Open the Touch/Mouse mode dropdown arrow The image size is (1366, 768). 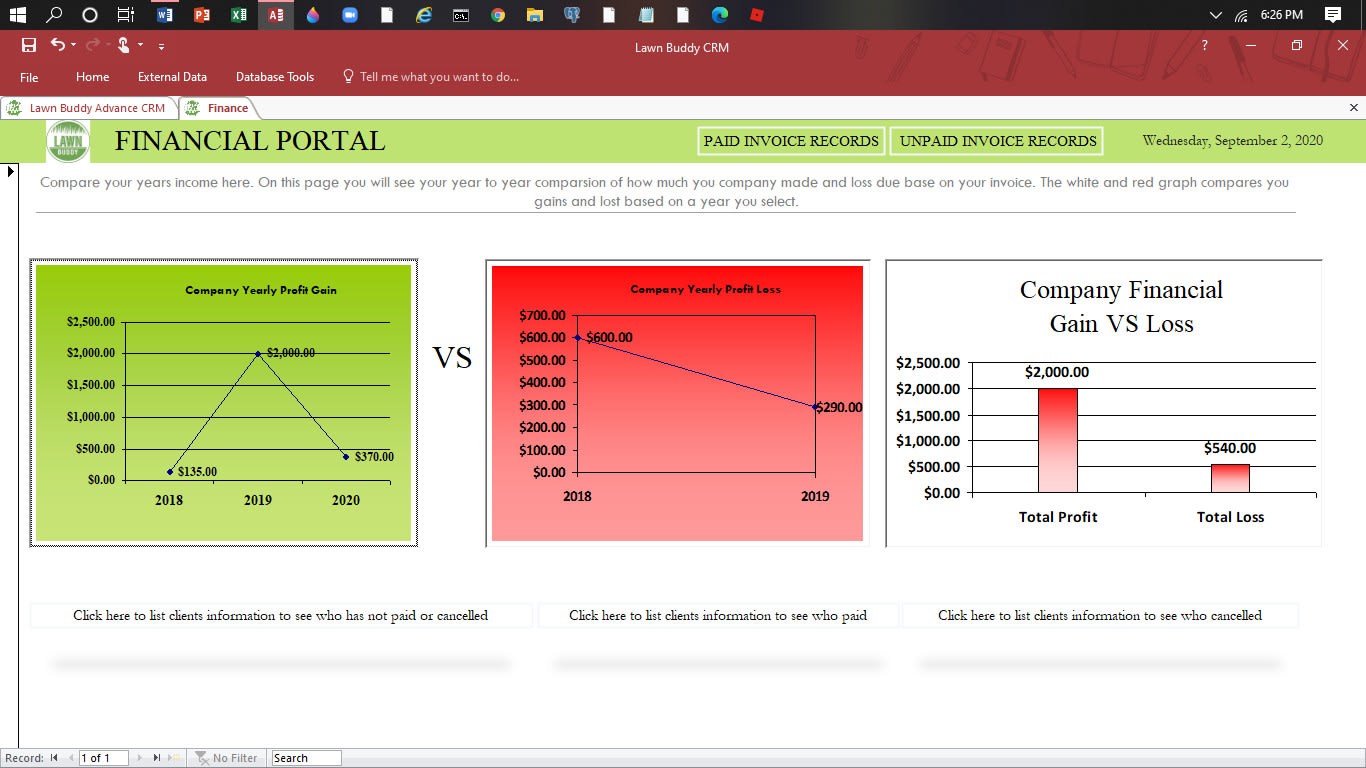[x=141, y=45]
